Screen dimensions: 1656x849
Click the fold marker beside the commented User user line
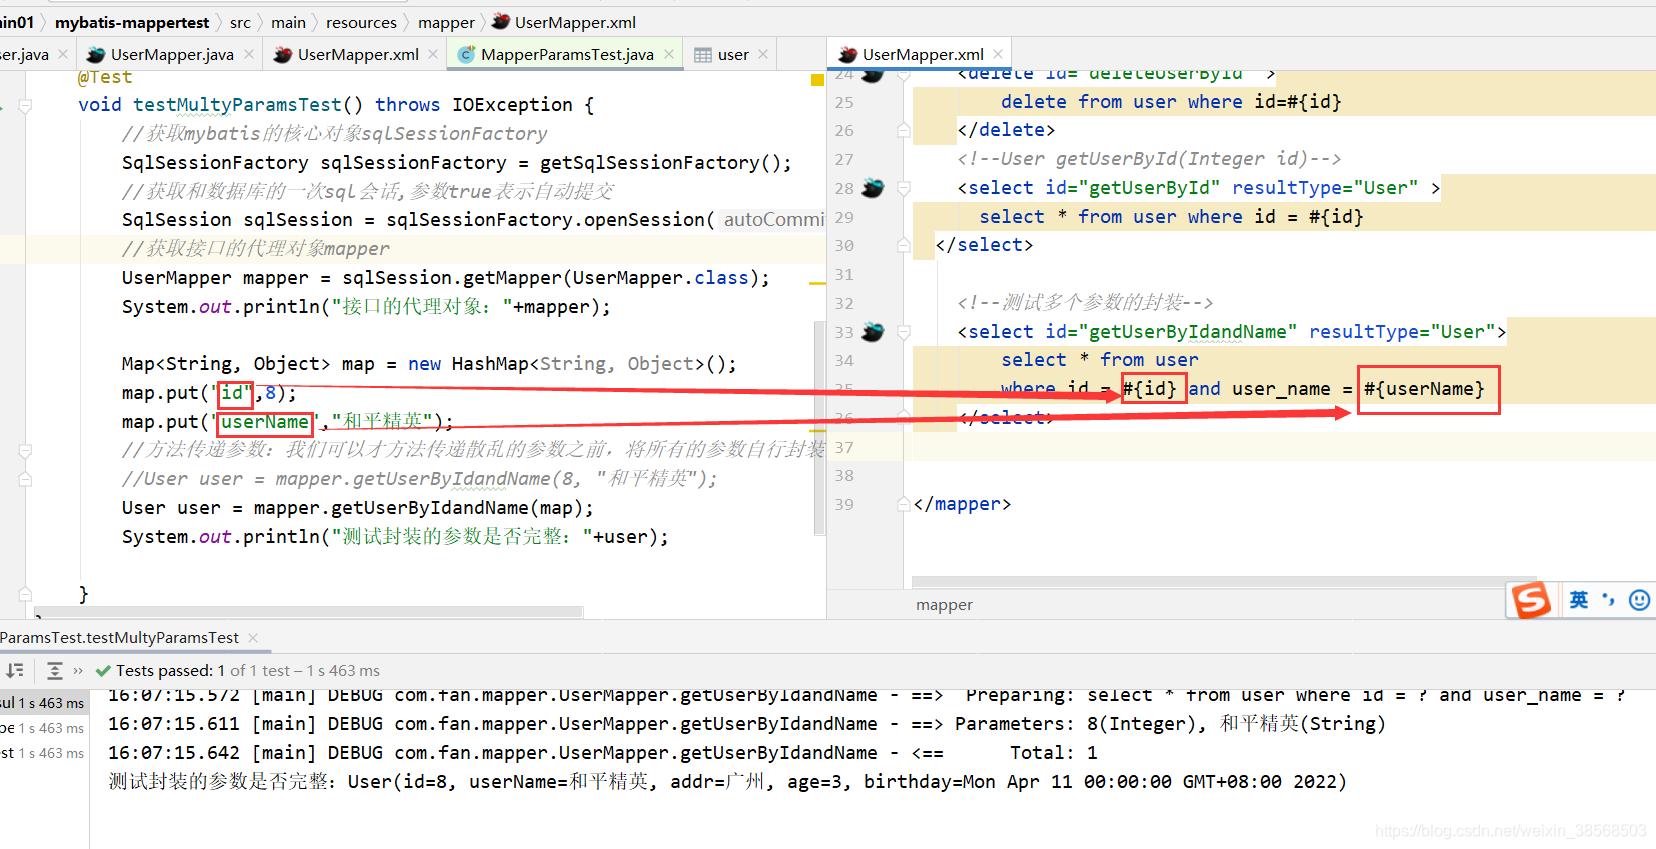[26, 479]
